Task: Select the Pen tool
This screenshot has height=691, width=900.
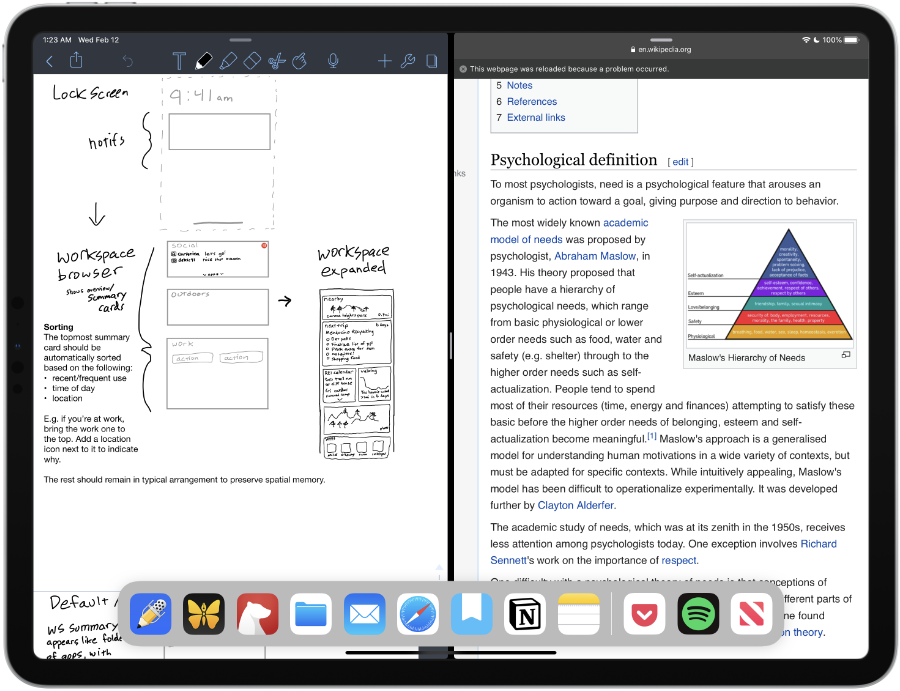Action: tap(204, 61)
